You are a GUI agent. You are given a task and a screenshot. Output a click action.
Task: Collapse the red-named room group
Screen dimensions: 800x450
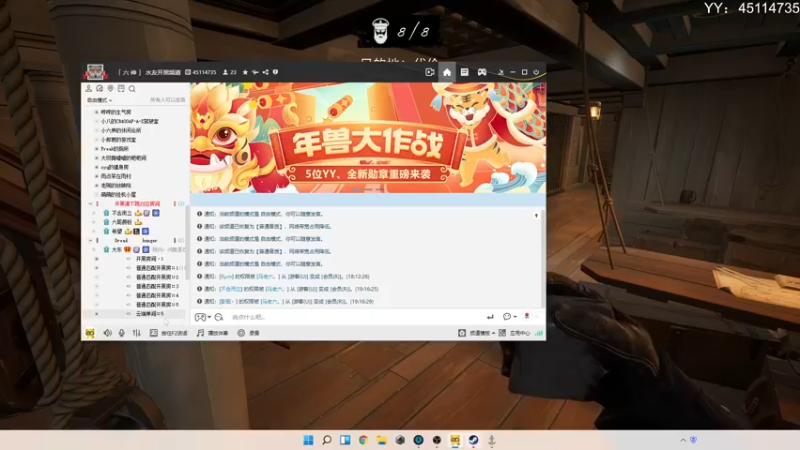pyautogui.click(x=90, y=204)
